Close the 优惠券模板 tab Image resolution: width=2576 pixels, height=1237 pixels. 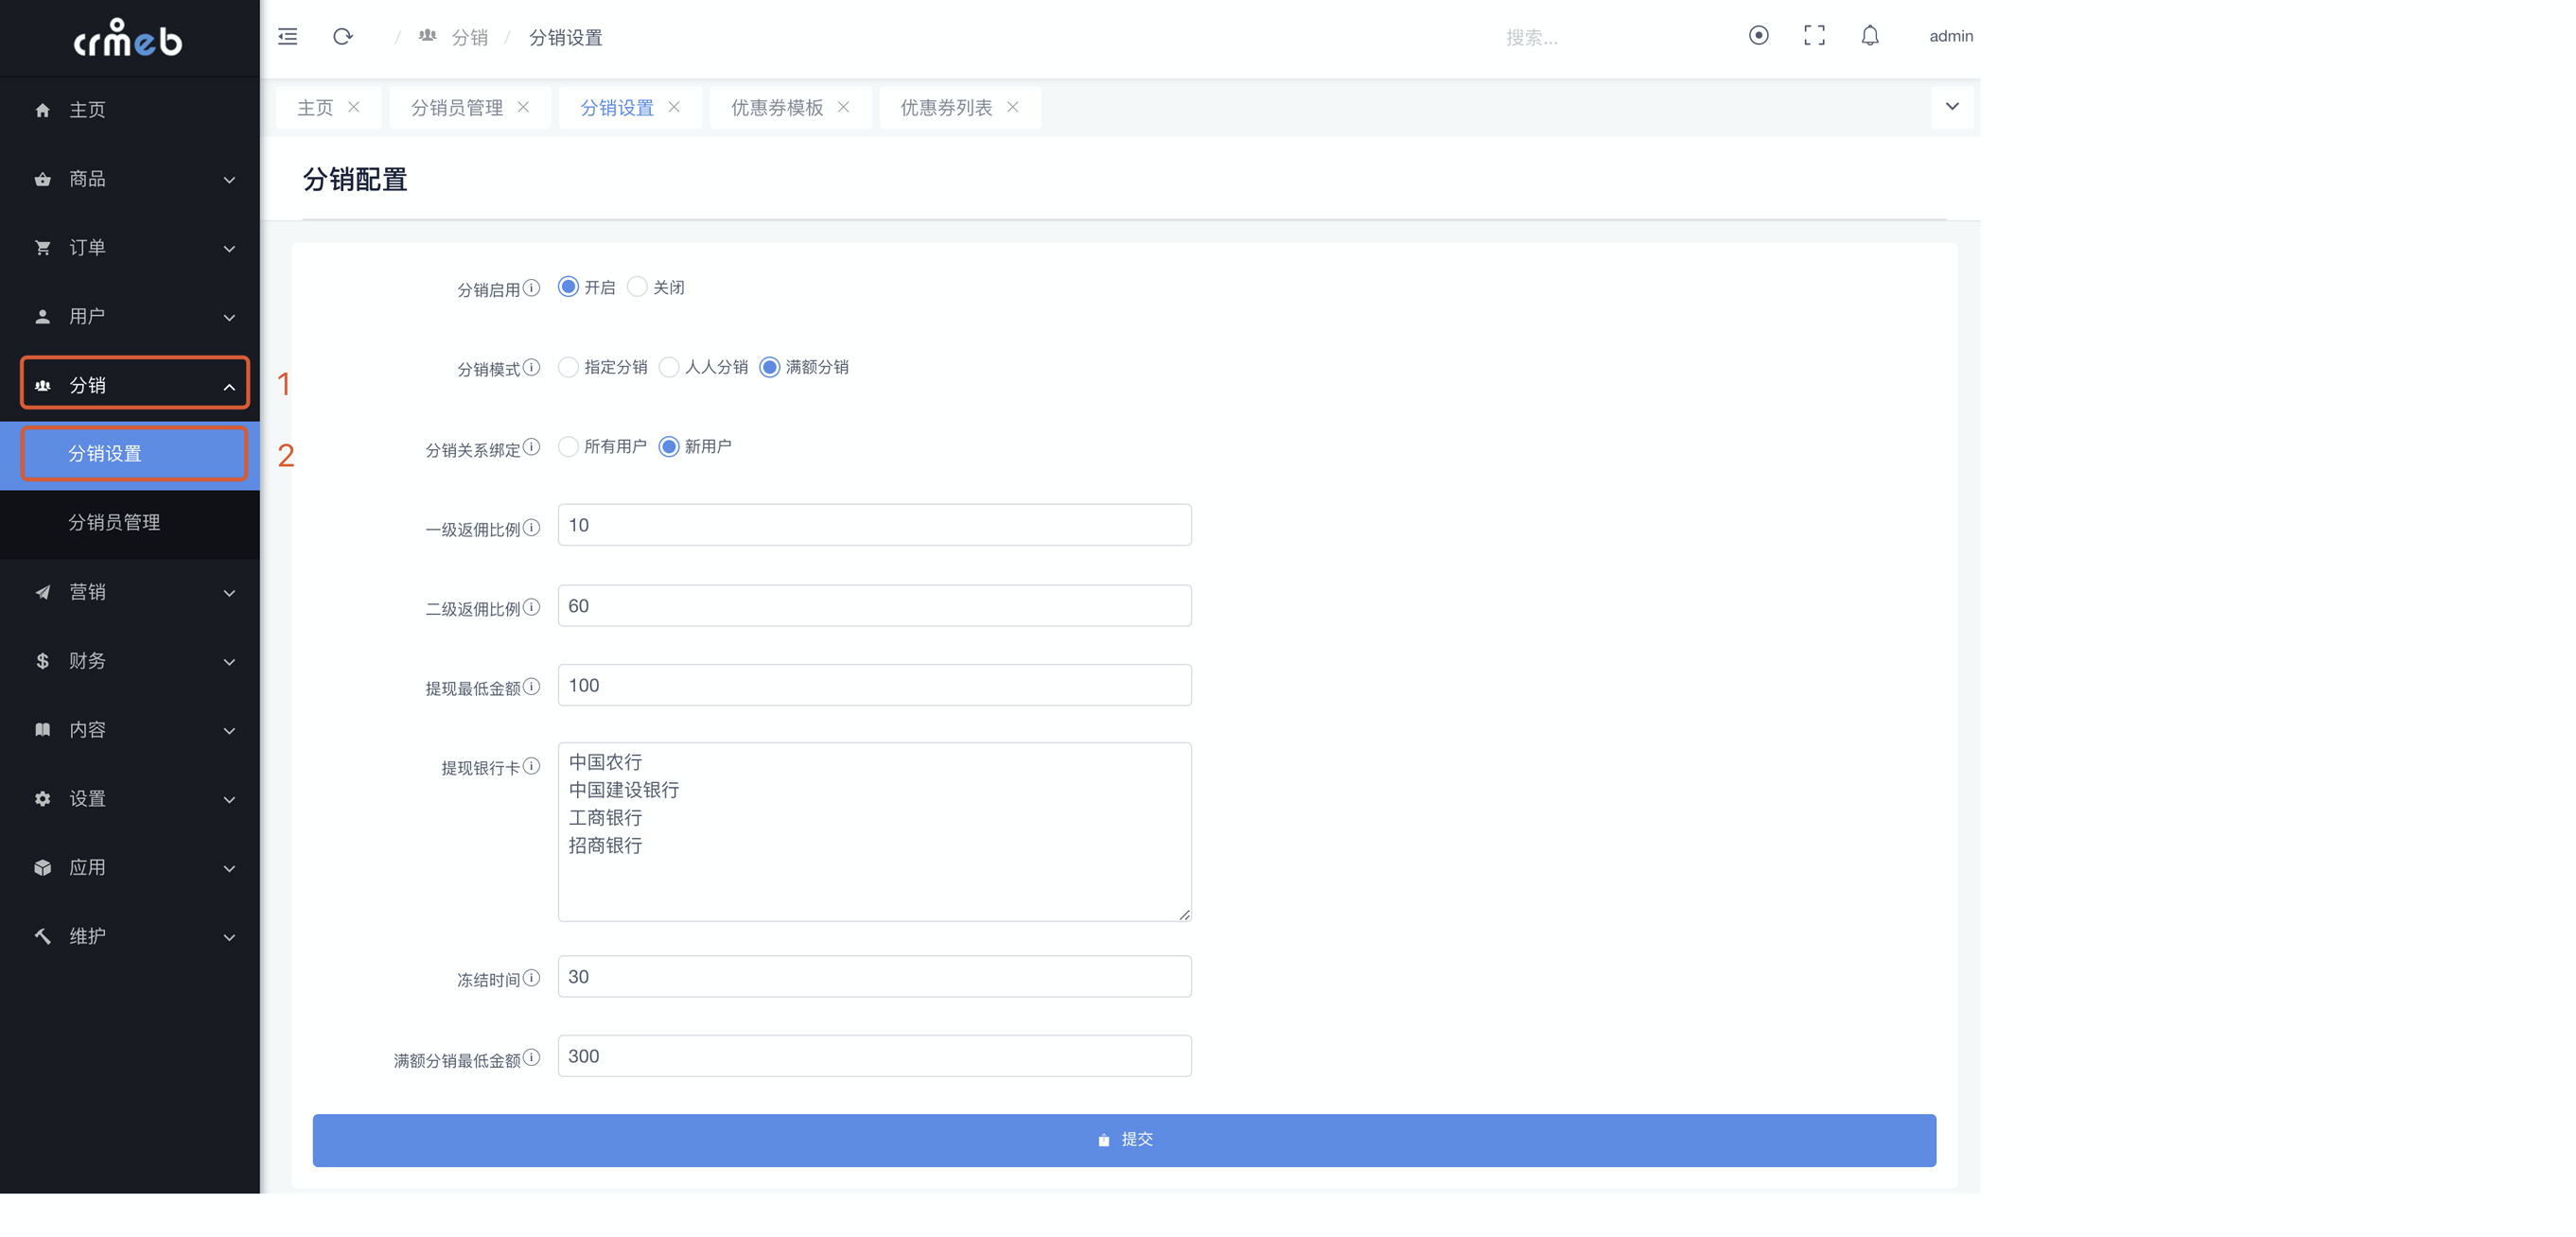(x=844, y=107)
